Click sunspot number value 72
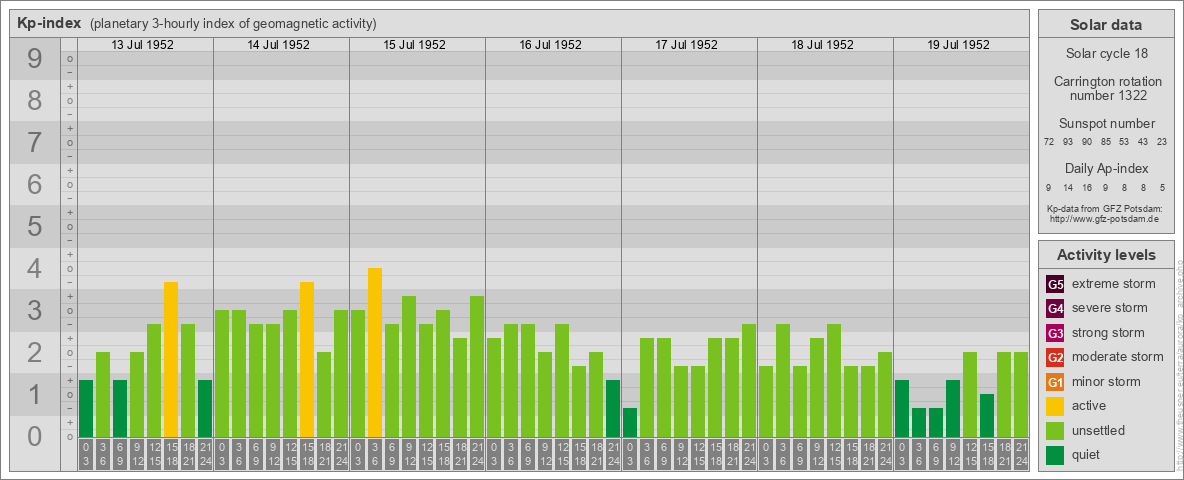 [1049, 142]
